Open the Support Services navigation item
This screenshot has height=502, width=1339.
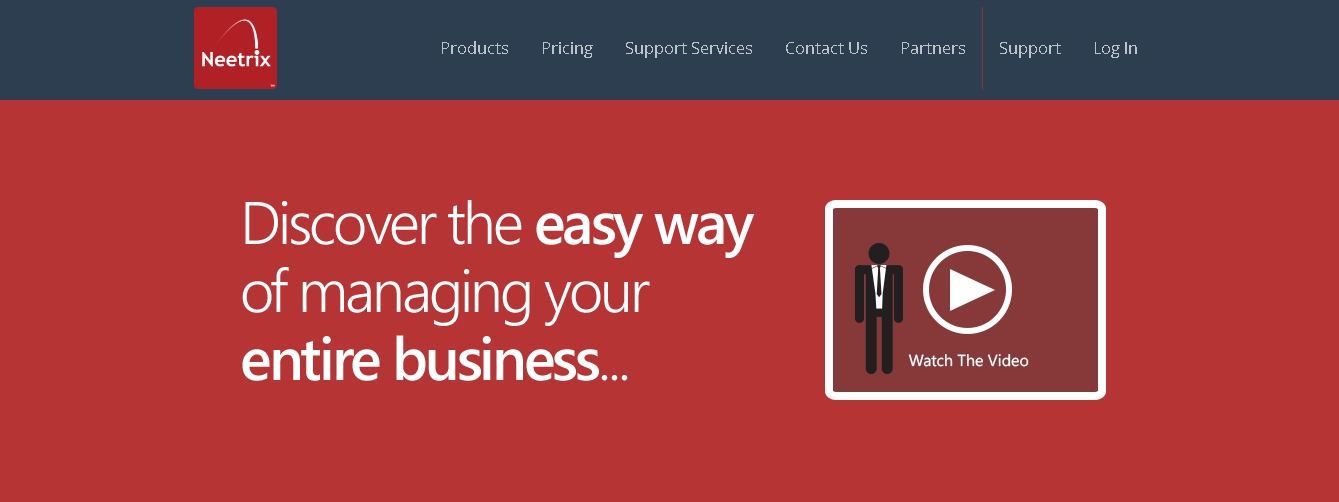tap(688, 48)
